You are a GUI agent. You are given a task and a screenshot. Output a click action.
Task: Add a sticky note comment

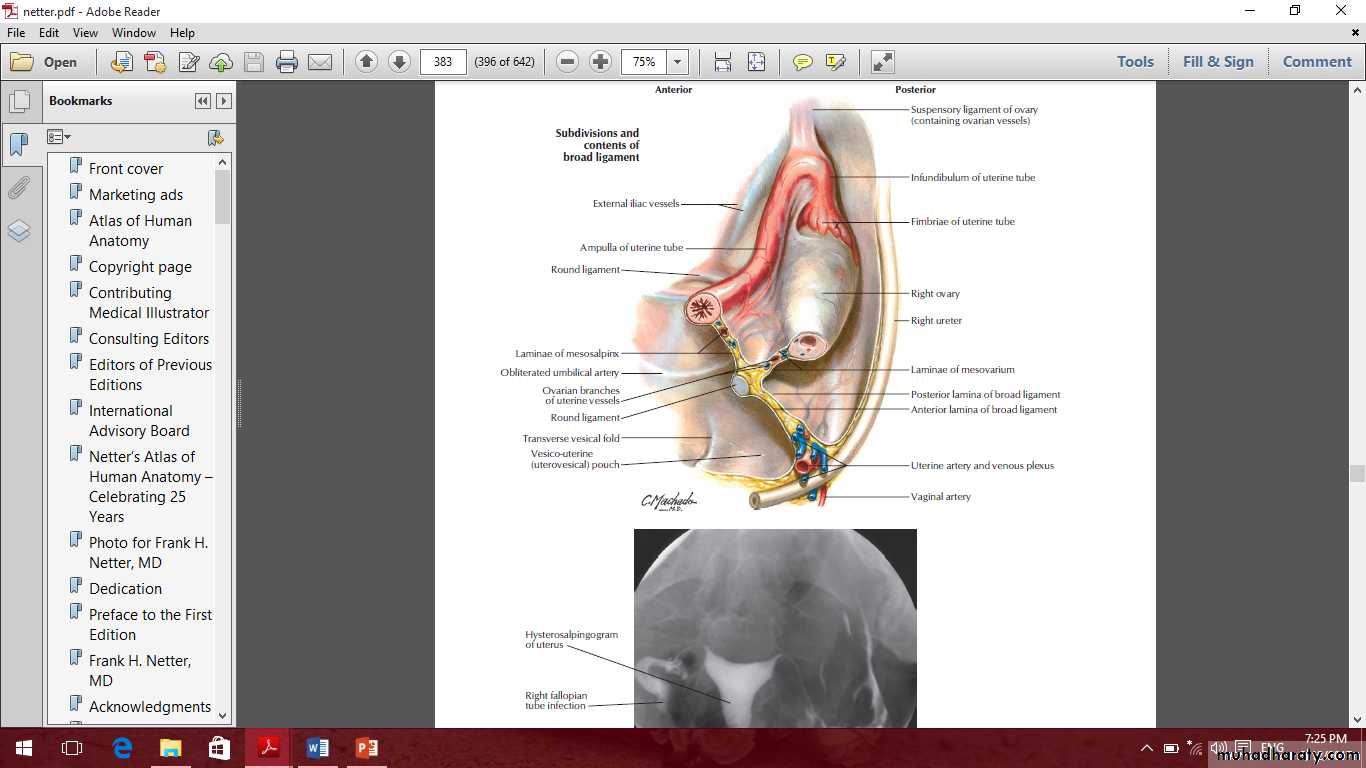click(x=802, y=62)
